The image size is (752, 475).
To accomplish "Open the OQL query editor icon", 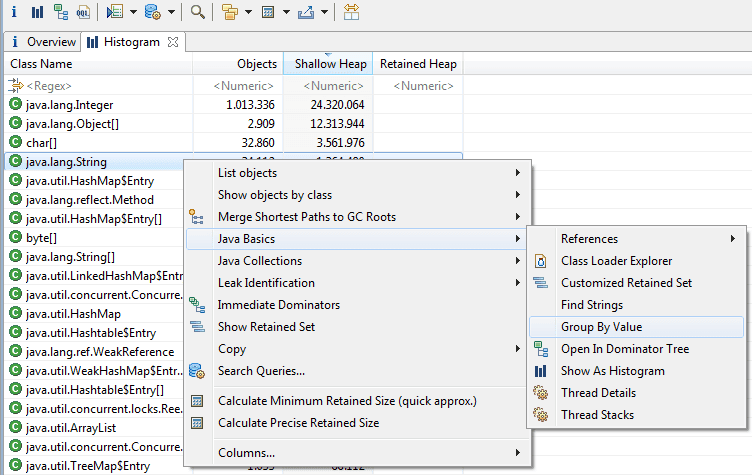I will pyautogui.click(x=84, y=12).
